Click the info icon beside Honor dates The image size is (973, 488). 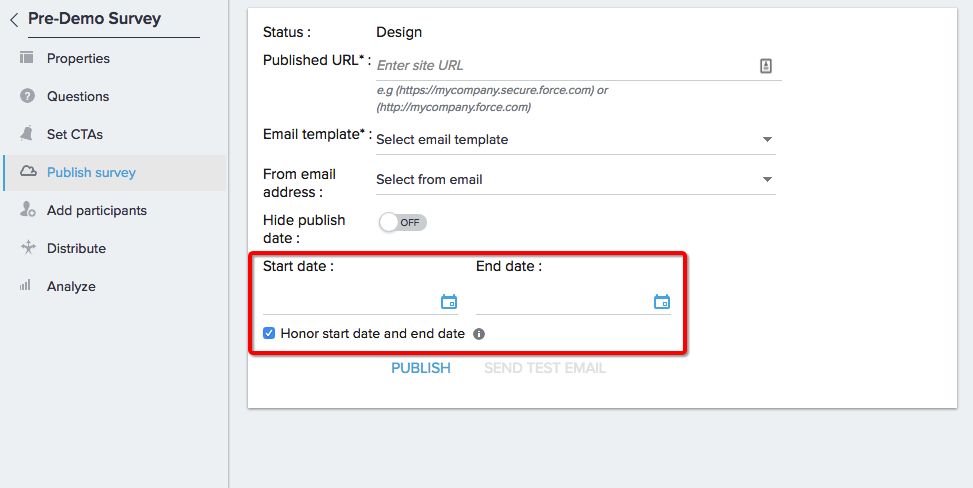pyautogui.click(x=479, y=334)
